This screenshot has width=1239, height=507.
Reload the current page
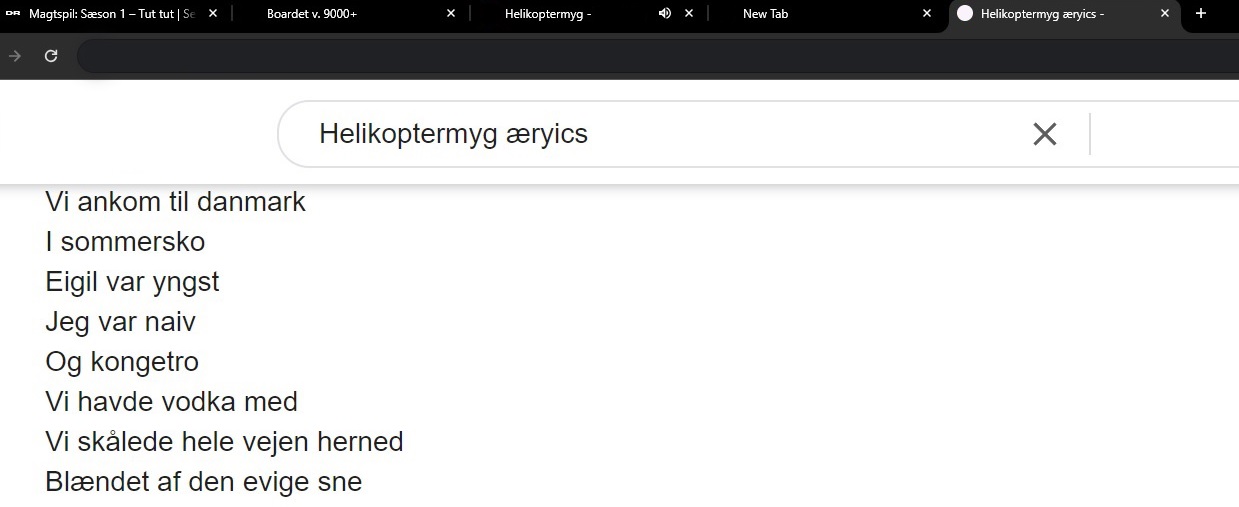[51, 56]
